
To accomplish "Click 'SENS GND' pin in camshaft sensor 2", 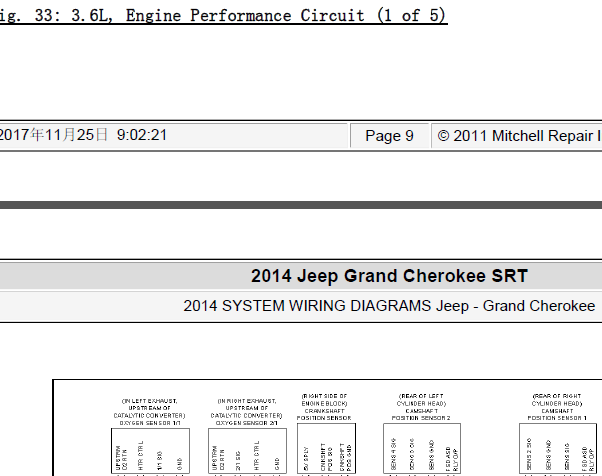I will click(x=432, y=455).
